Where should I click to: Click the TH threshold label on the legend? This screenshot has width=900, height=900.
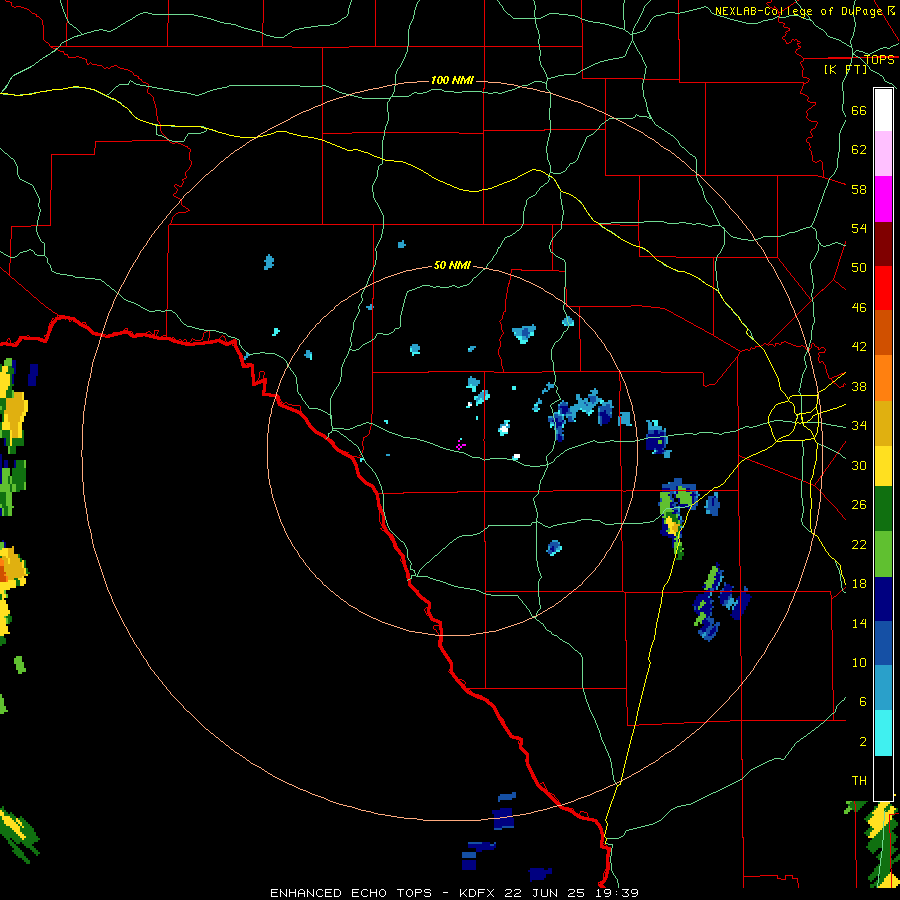(859, 781)
